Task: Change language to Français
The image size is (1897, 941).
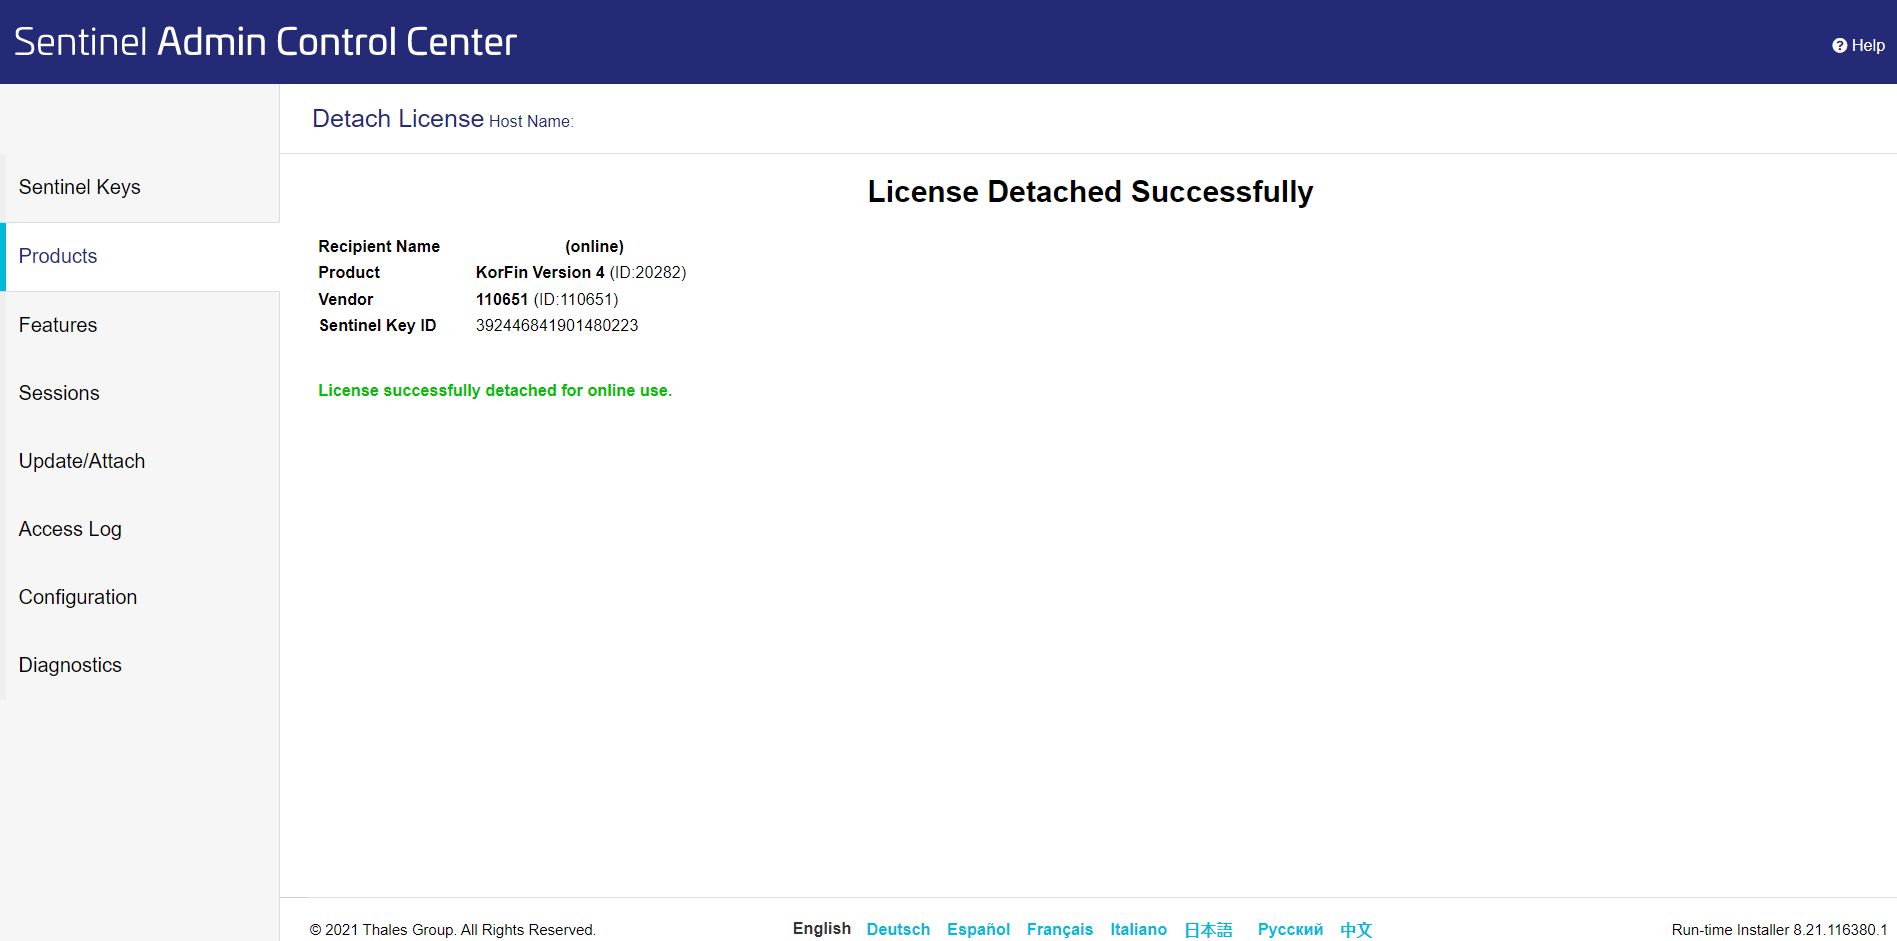Action: coord(1059,929)
